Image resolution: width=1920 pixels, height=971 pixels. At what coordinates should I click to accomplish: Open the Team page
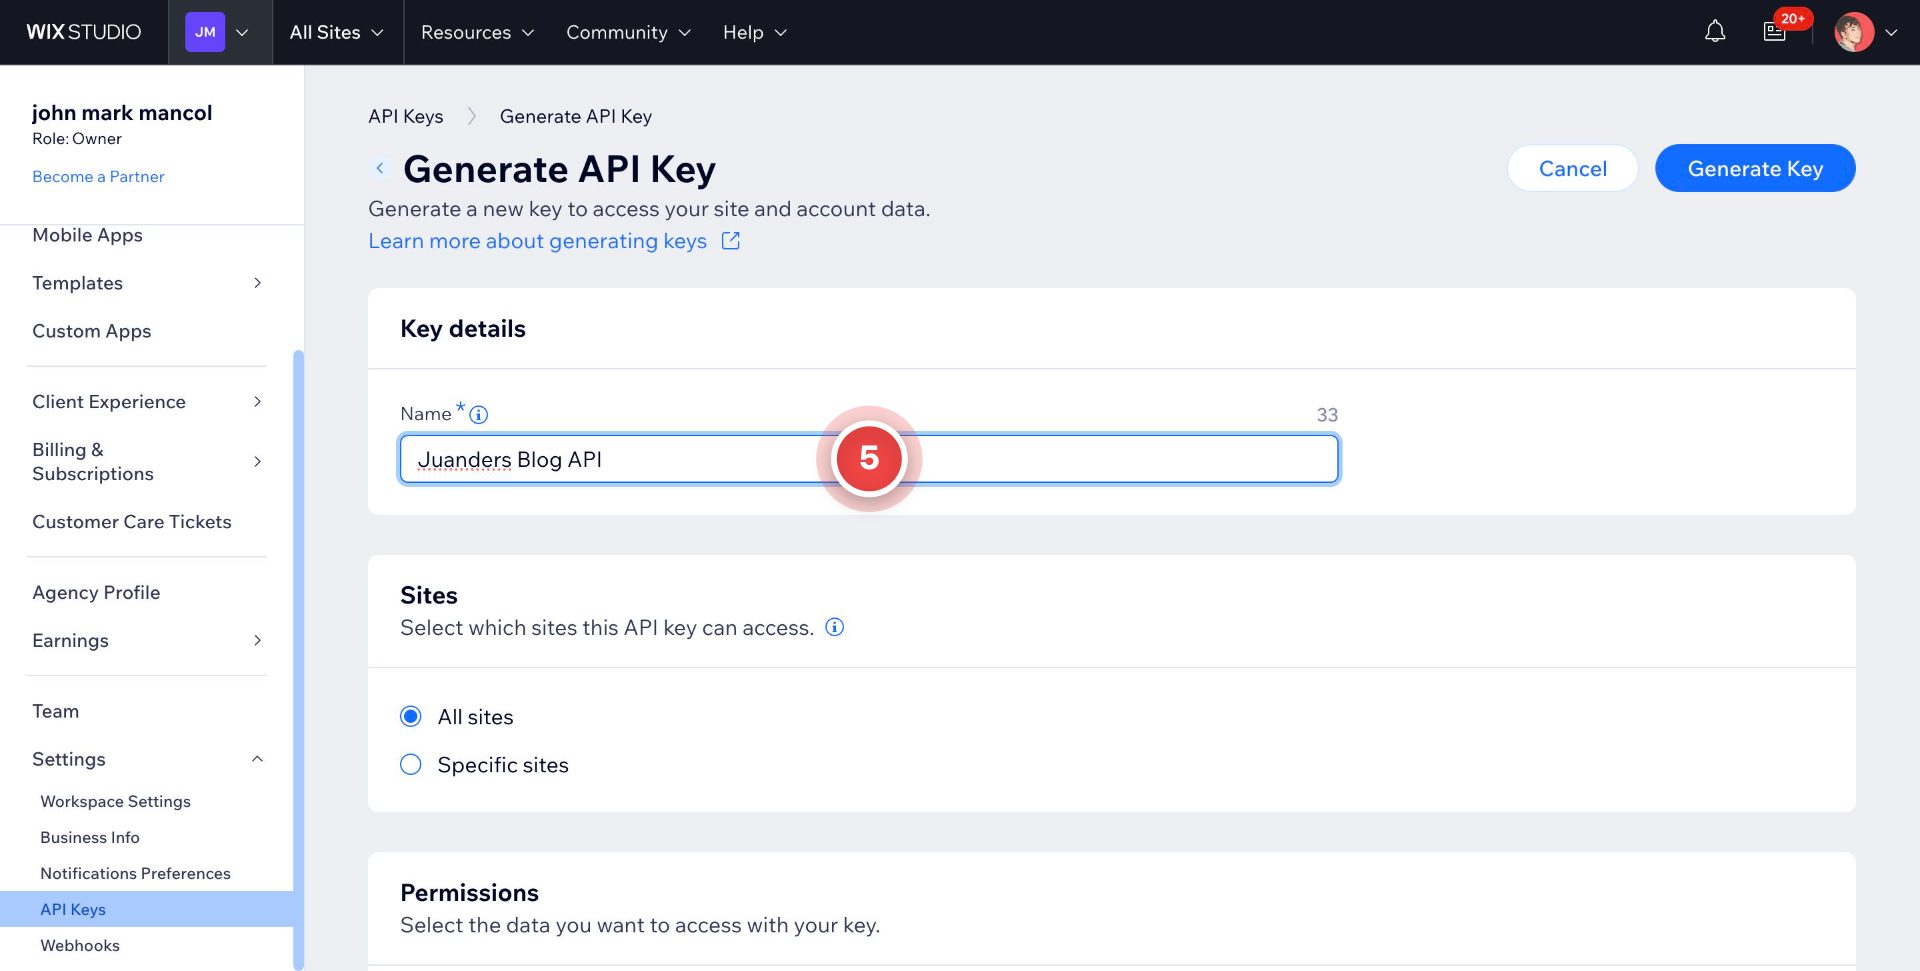(55, 711)
